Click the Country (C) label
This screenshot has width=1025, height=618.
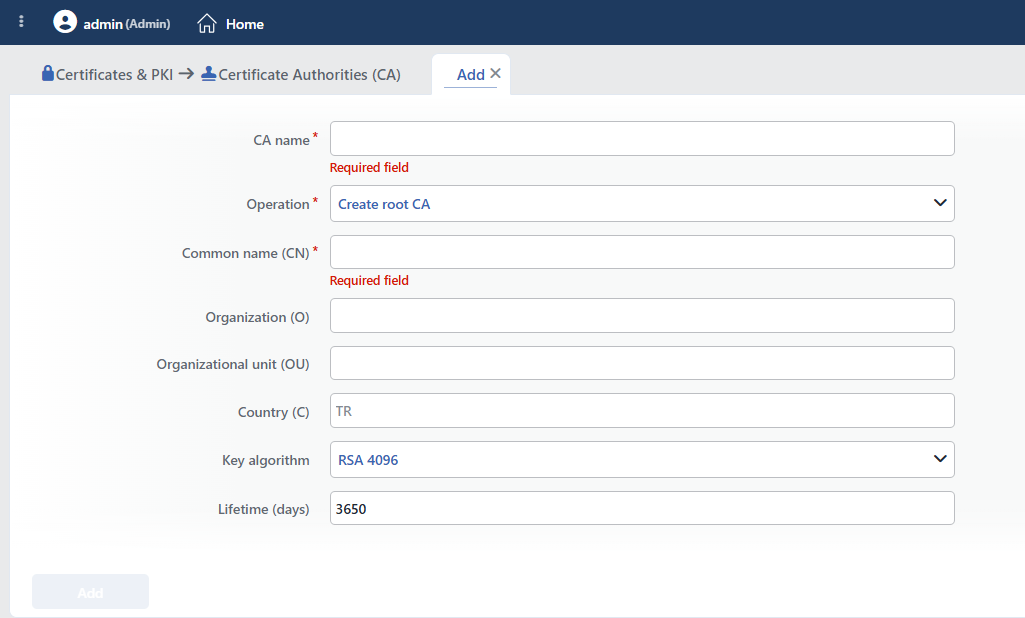pyautogui.click(x=273, y=412)
